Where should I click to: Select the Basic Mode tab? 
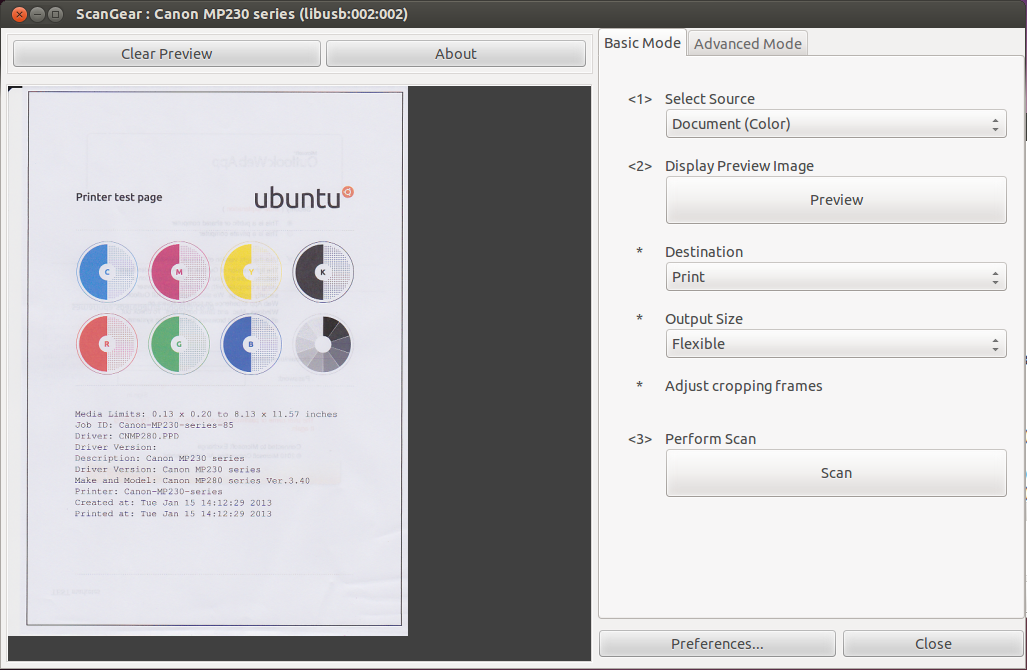point(642,43)
